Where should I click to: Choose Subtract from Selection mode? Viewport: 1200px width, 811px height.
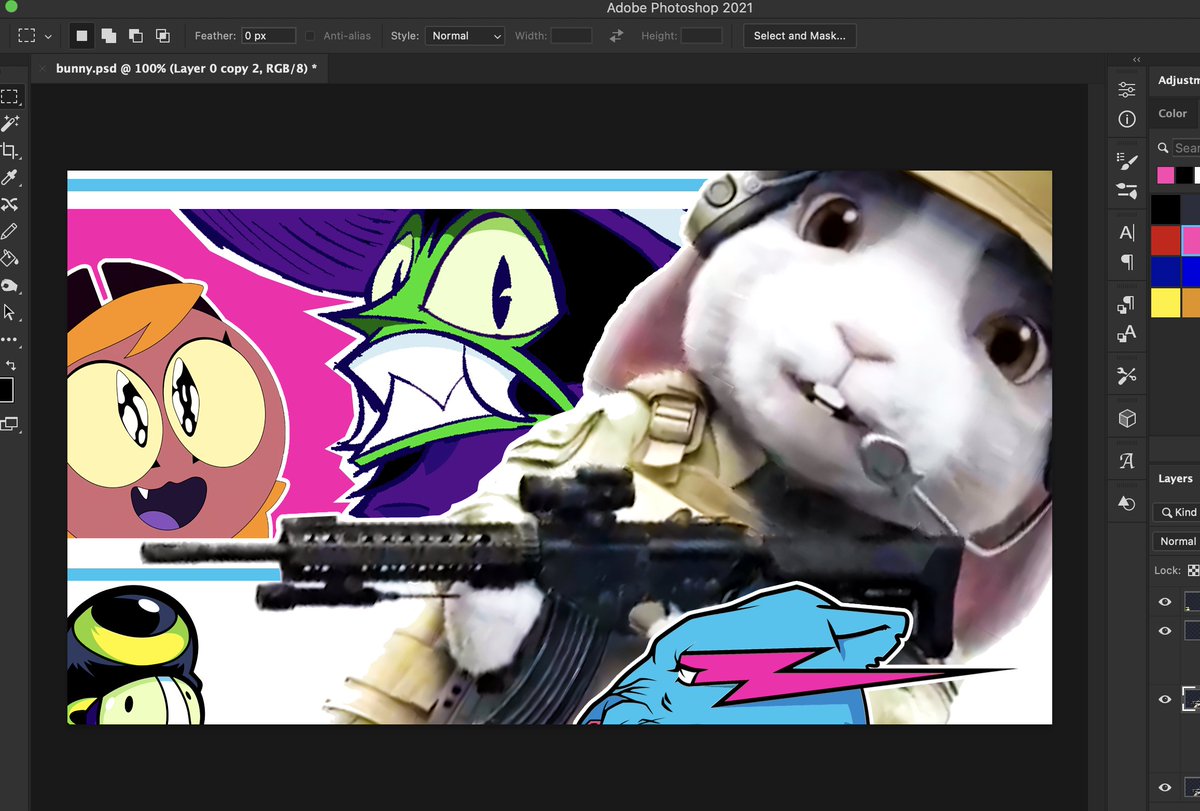pos(135,35)
